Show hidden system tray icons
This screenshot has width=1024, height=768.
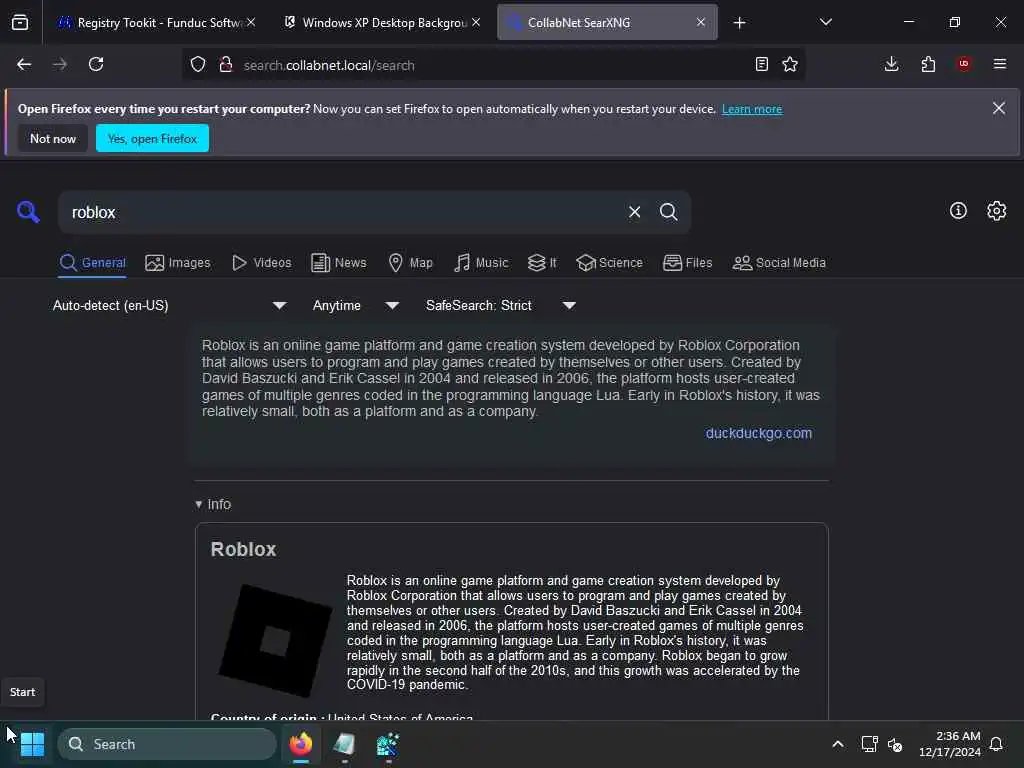(838, 744)
